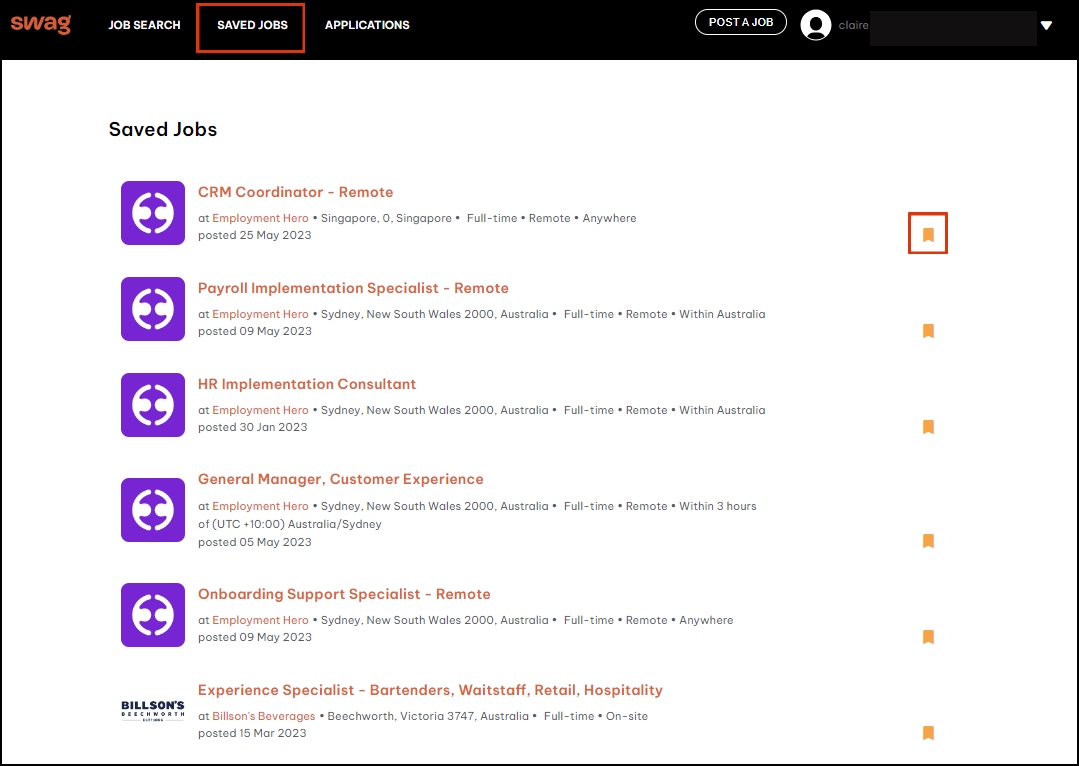
Task: Click Billson's Beechworth company logo
Action: (x=153, y=711)
